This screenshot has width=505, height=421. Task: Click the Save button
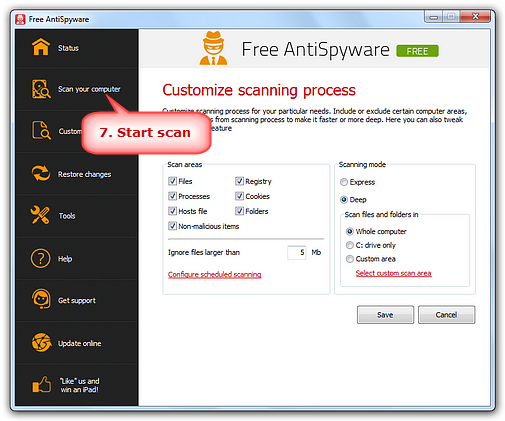click(385, 315)
